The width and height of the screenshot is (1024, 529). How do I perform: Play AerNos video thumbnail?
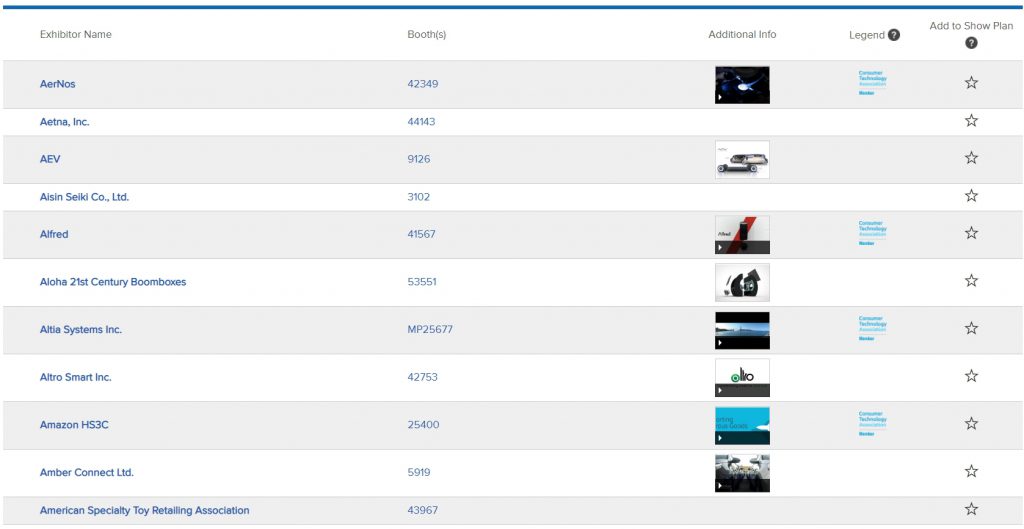(x=742, y=85)
